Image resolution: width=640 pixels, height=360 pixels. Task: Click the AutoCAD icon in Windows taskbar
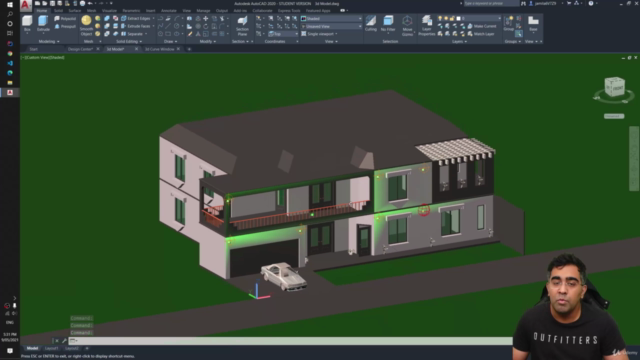10,93
